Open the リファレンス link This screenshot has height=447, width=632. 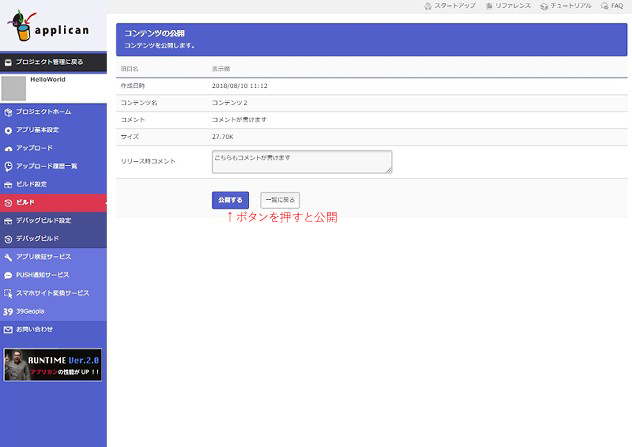509,6
